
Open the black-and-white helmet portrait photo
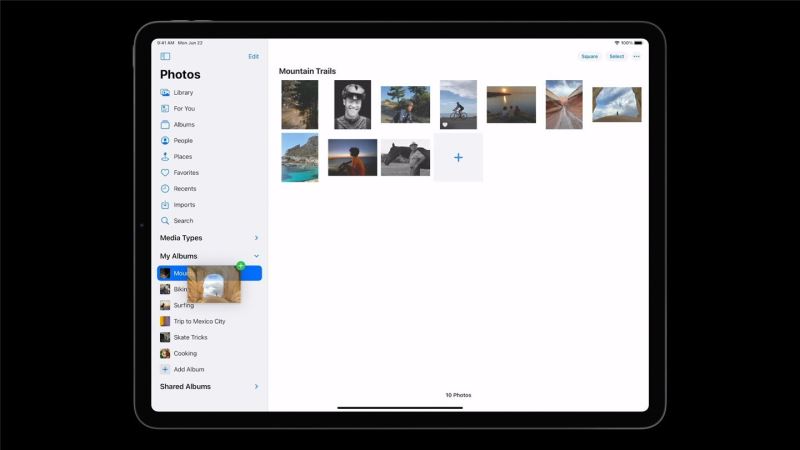click(352, 105)
